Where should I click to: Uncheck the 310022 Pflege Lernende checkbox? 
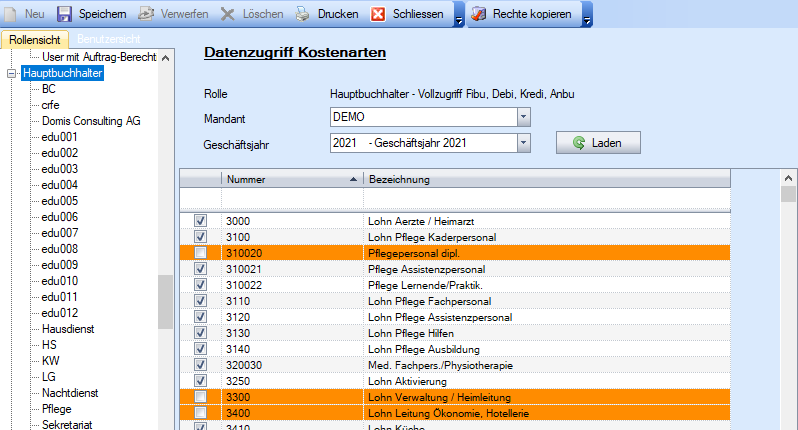(201, 285)
